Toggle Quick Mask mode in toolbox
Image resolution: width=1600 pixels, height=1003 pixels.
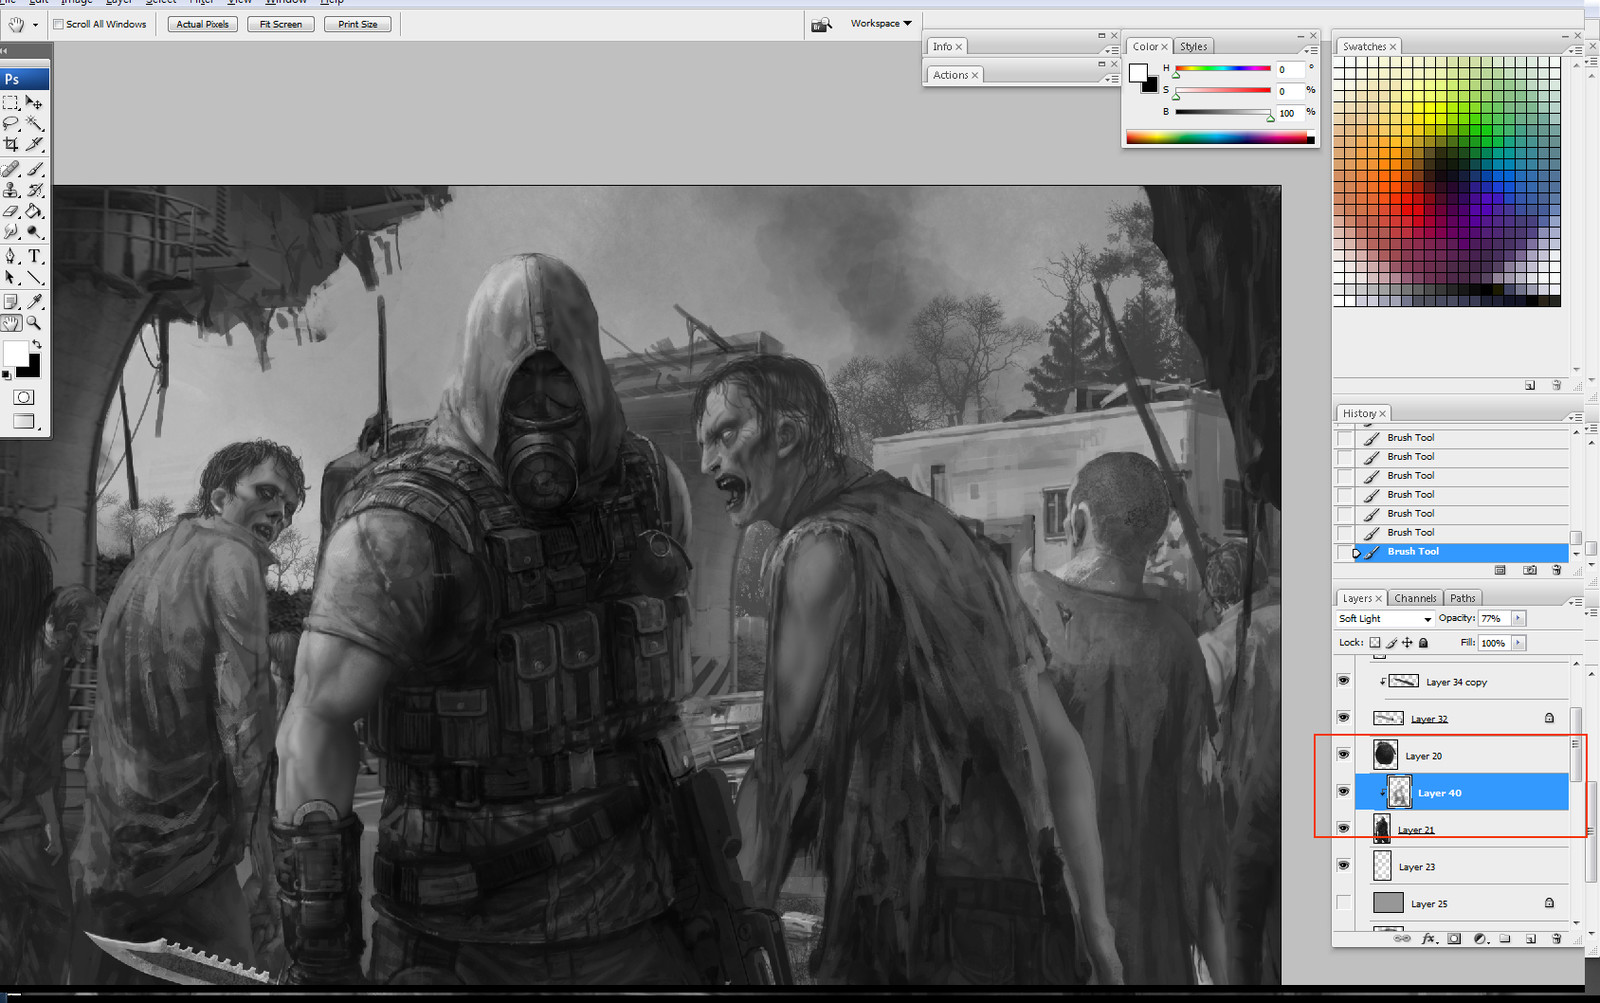23,397
